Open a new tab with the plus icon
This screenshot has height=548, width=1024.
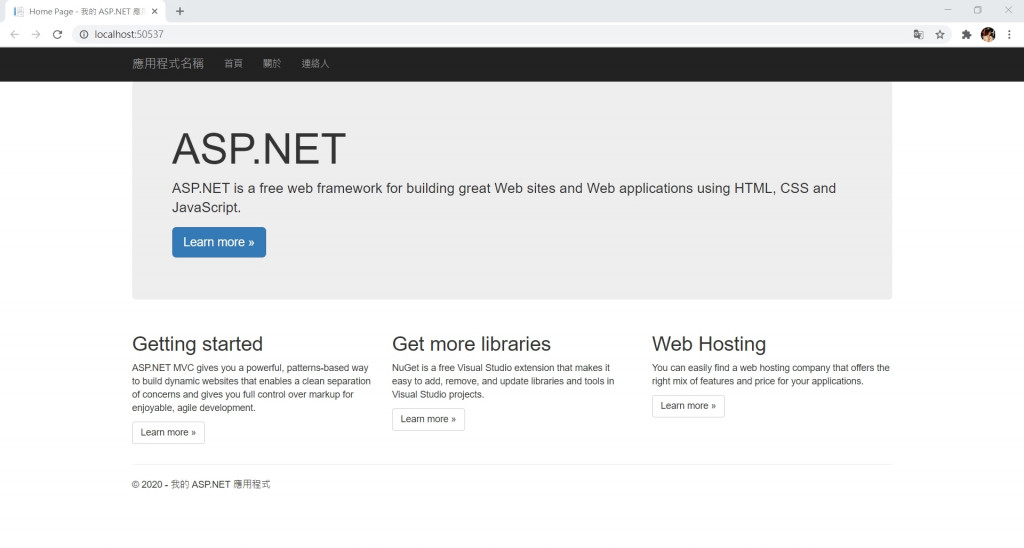[x=180, y=11]
